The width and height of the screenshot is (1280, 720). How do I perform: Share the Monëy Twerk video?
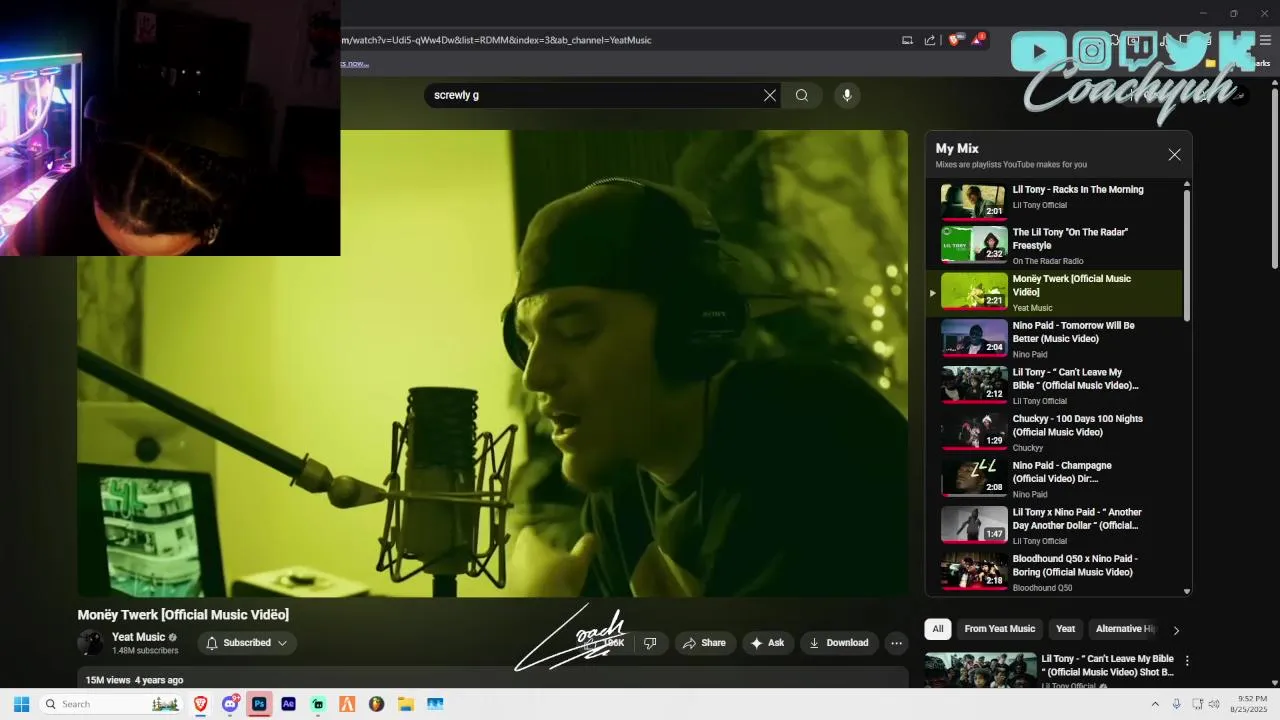click(x=705, y=643)
